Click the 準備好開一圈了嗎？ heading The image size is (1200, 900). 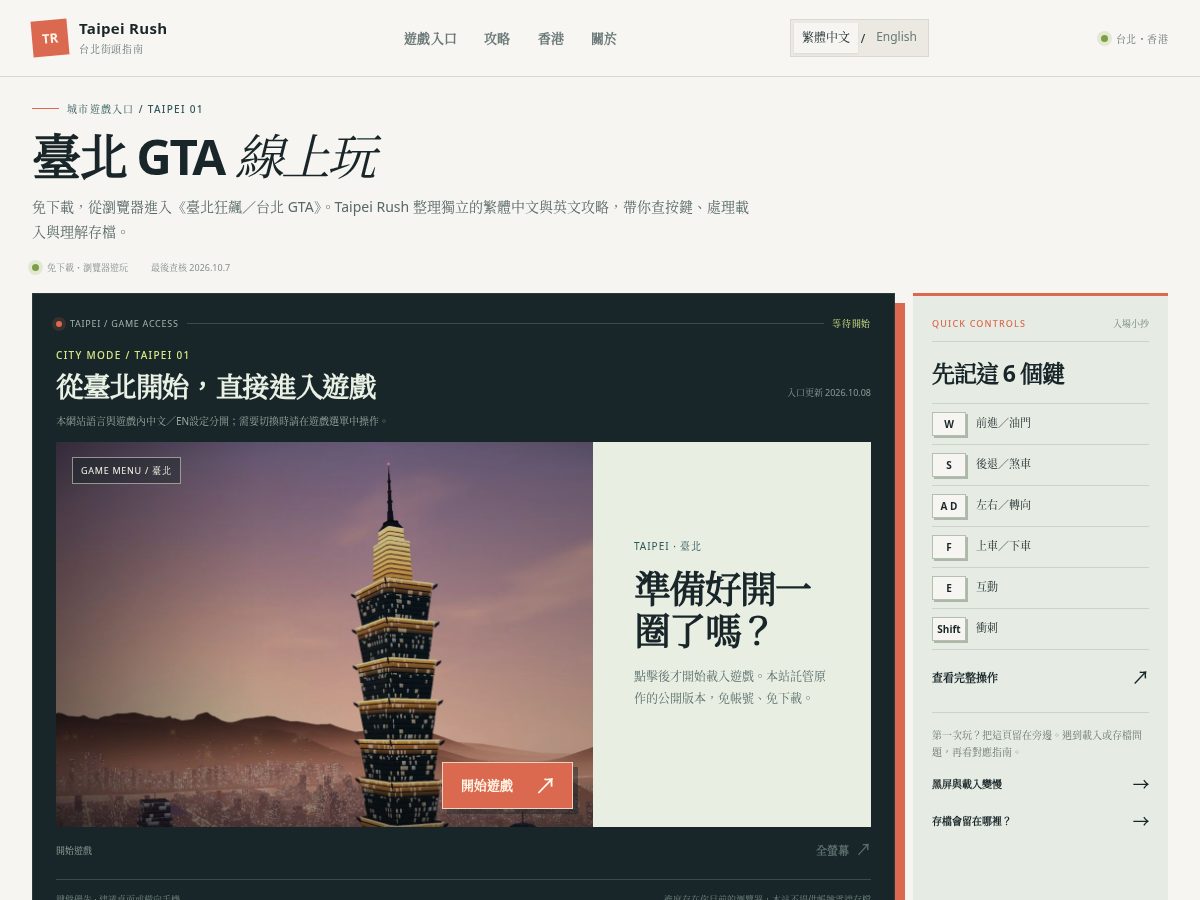point(722,610)
